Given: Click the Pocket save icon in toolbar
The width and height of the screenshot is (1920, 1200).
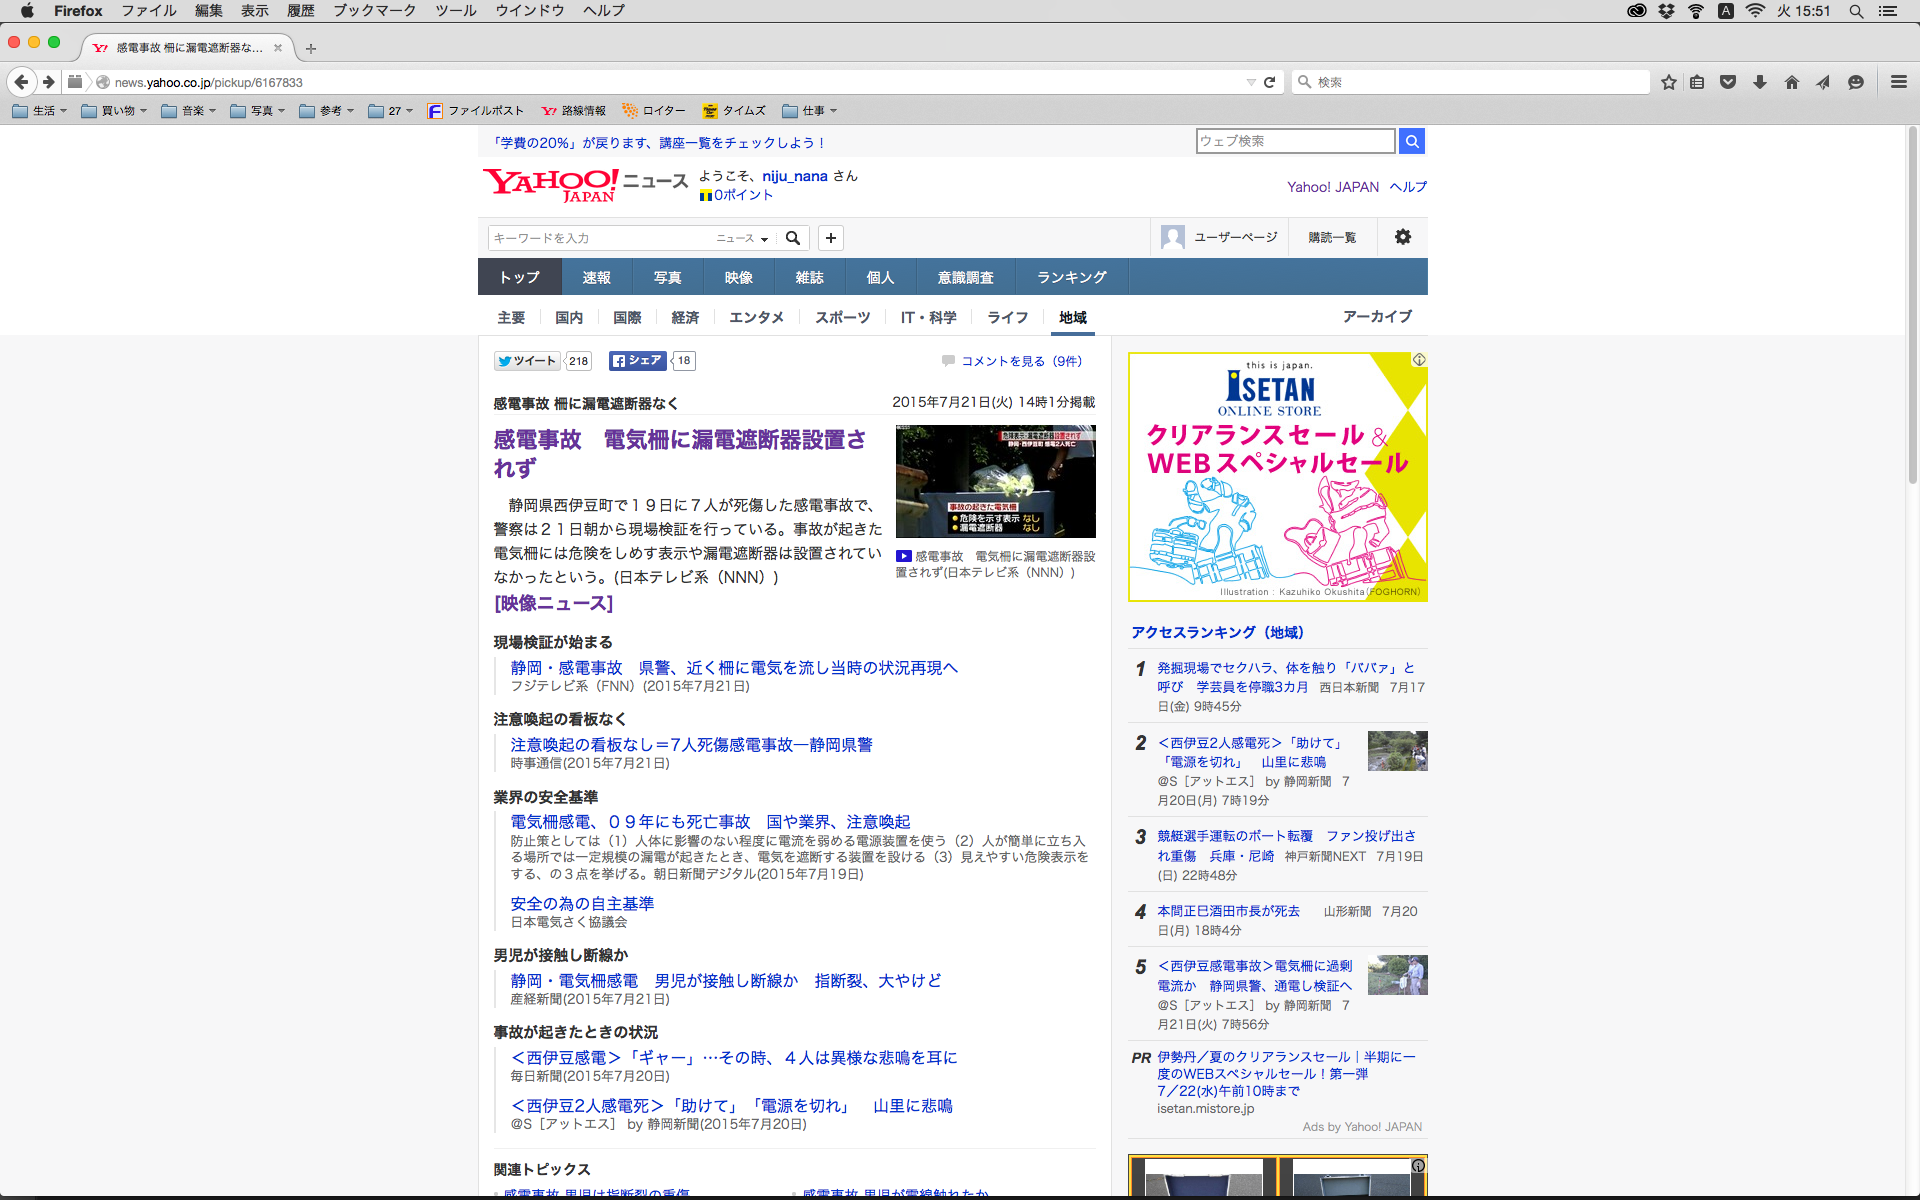Looking at the screenshot, I should 1728,82.
